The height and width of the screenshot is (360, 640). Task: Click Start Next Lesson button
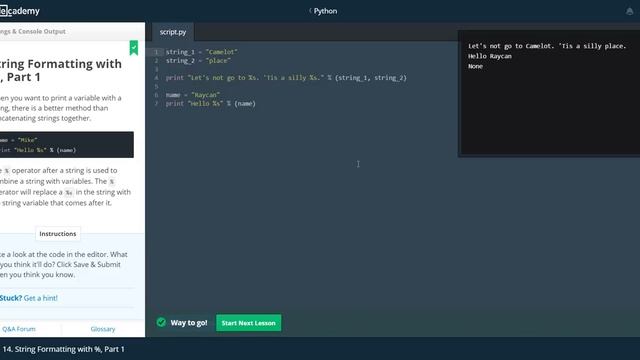248,323
